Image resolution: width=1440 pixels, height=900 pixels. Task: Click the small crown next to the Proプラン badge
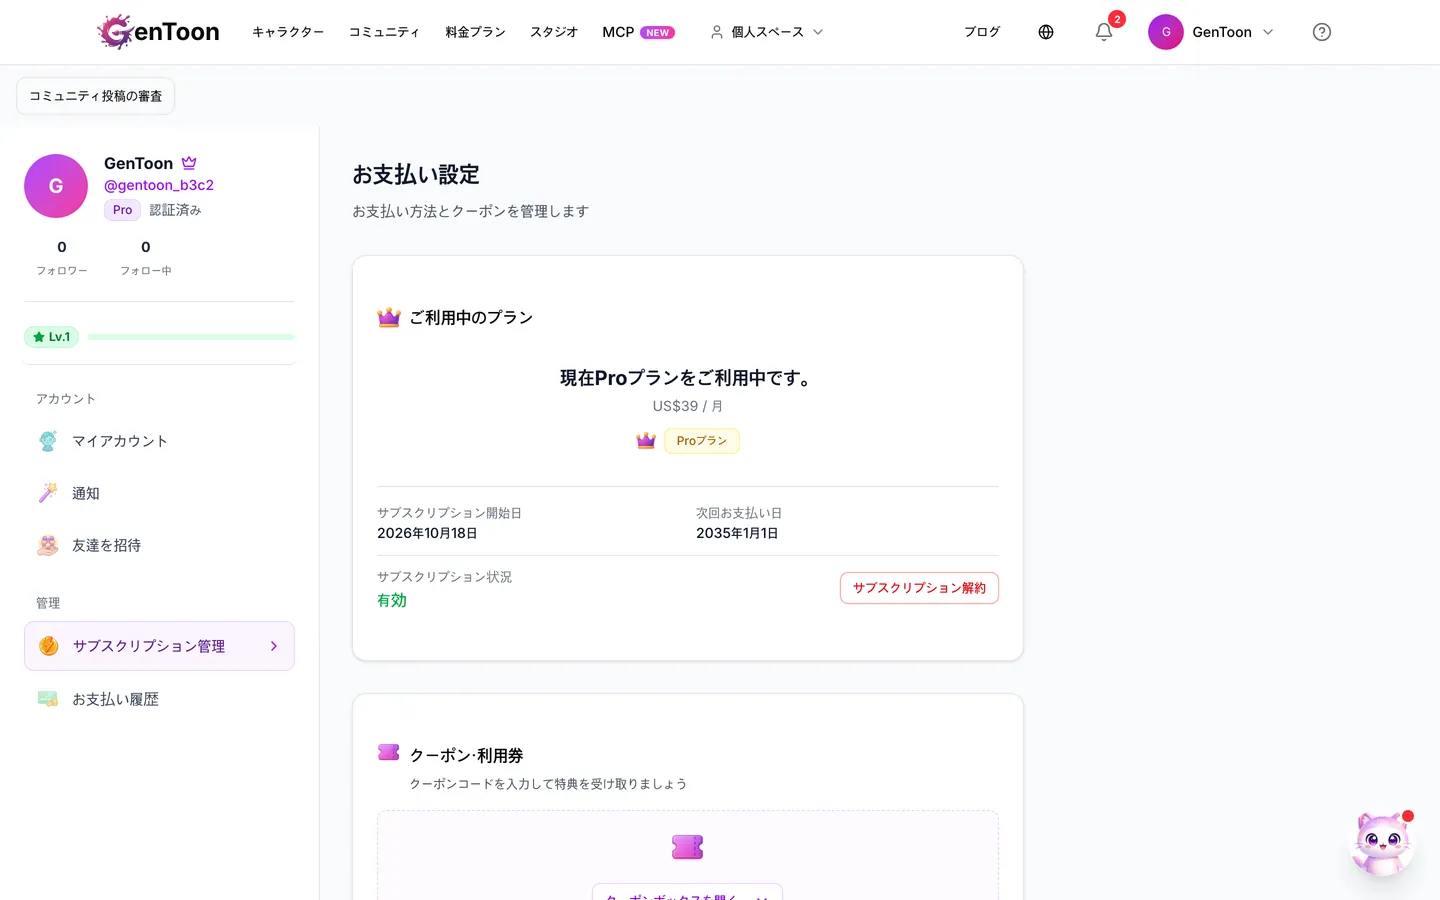pyautogui.click(x=646, y=441)
